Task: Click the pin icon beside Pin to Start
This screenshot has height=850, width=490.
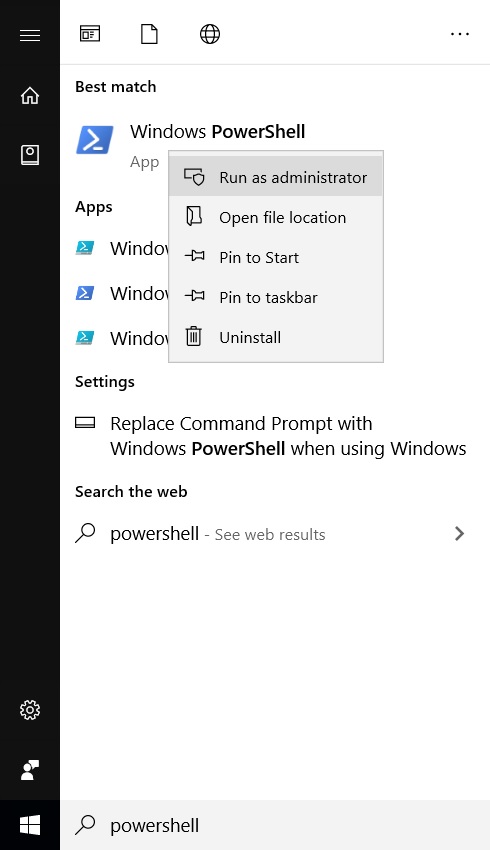Action: pyautogui.click(x=194, y=255)
